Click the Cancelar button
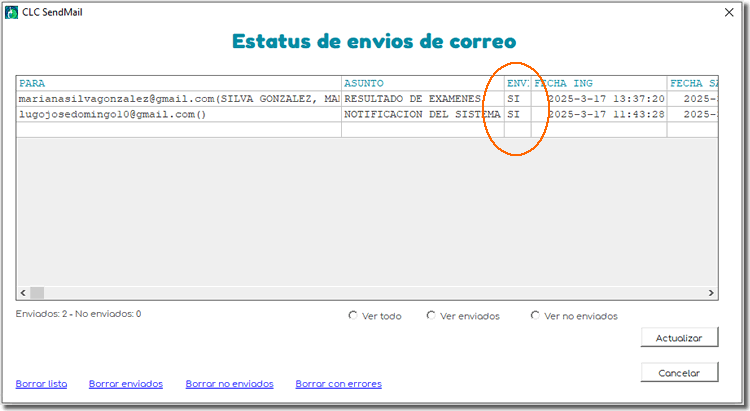The width and height of the screenshot is (750, 411). coord(679,372)
